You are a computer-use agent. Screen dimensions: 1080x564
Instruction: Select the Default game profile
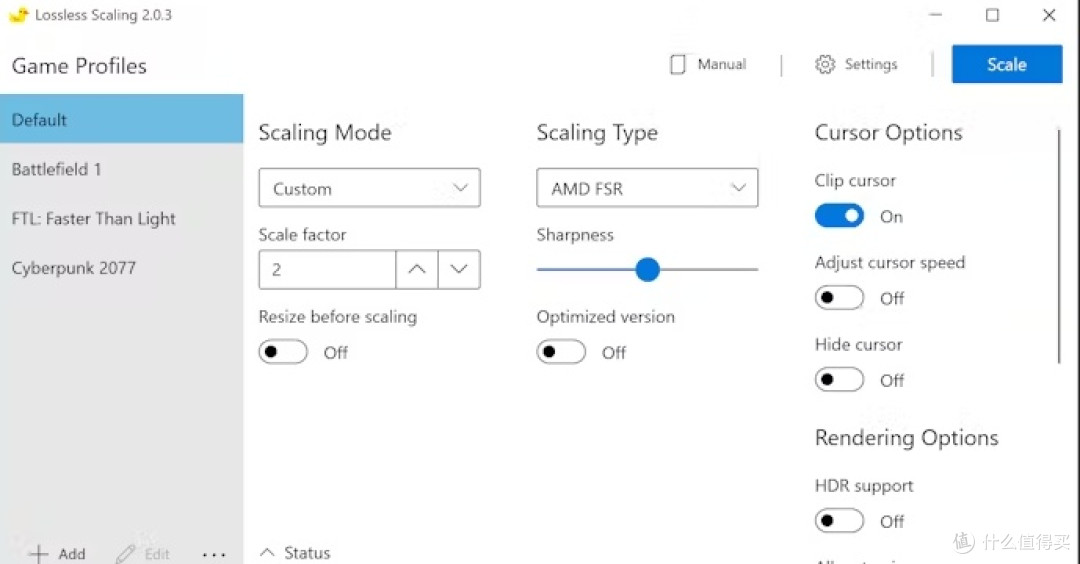click(x=121, y=119)
